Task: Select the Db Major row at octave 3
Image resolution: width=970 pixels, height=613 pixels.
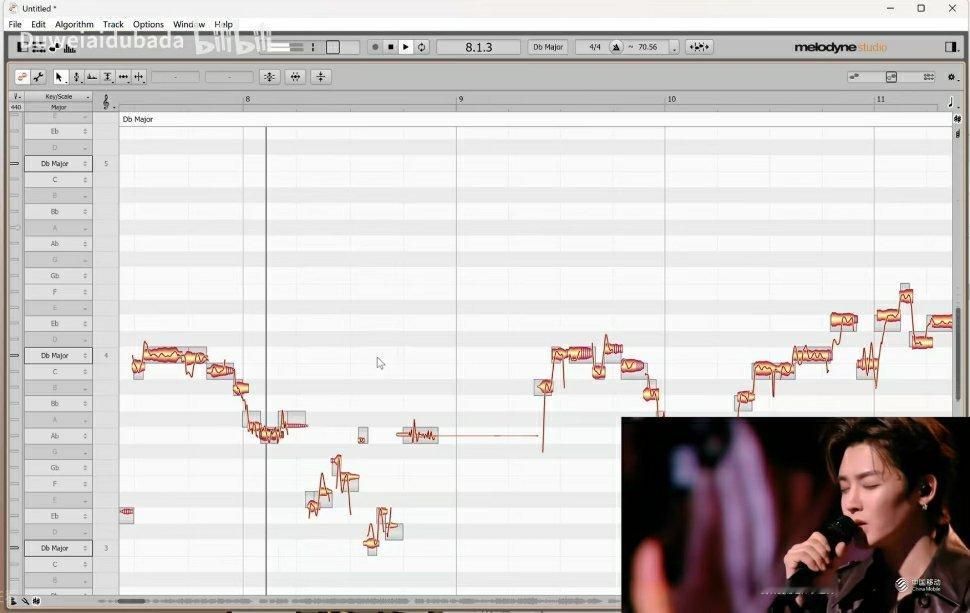Action: [58, 548]
